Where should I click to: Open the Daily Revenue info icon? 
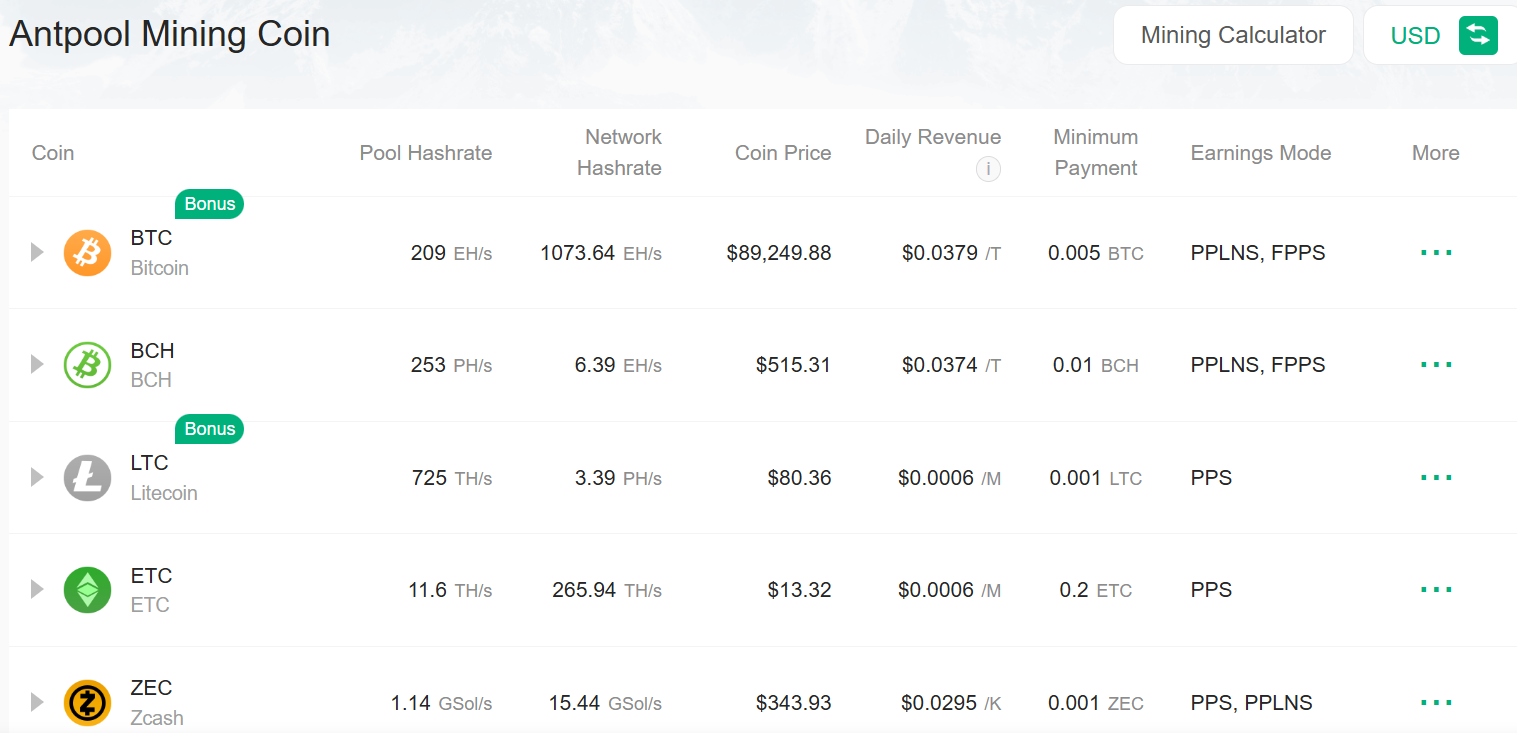click(988, 169)
